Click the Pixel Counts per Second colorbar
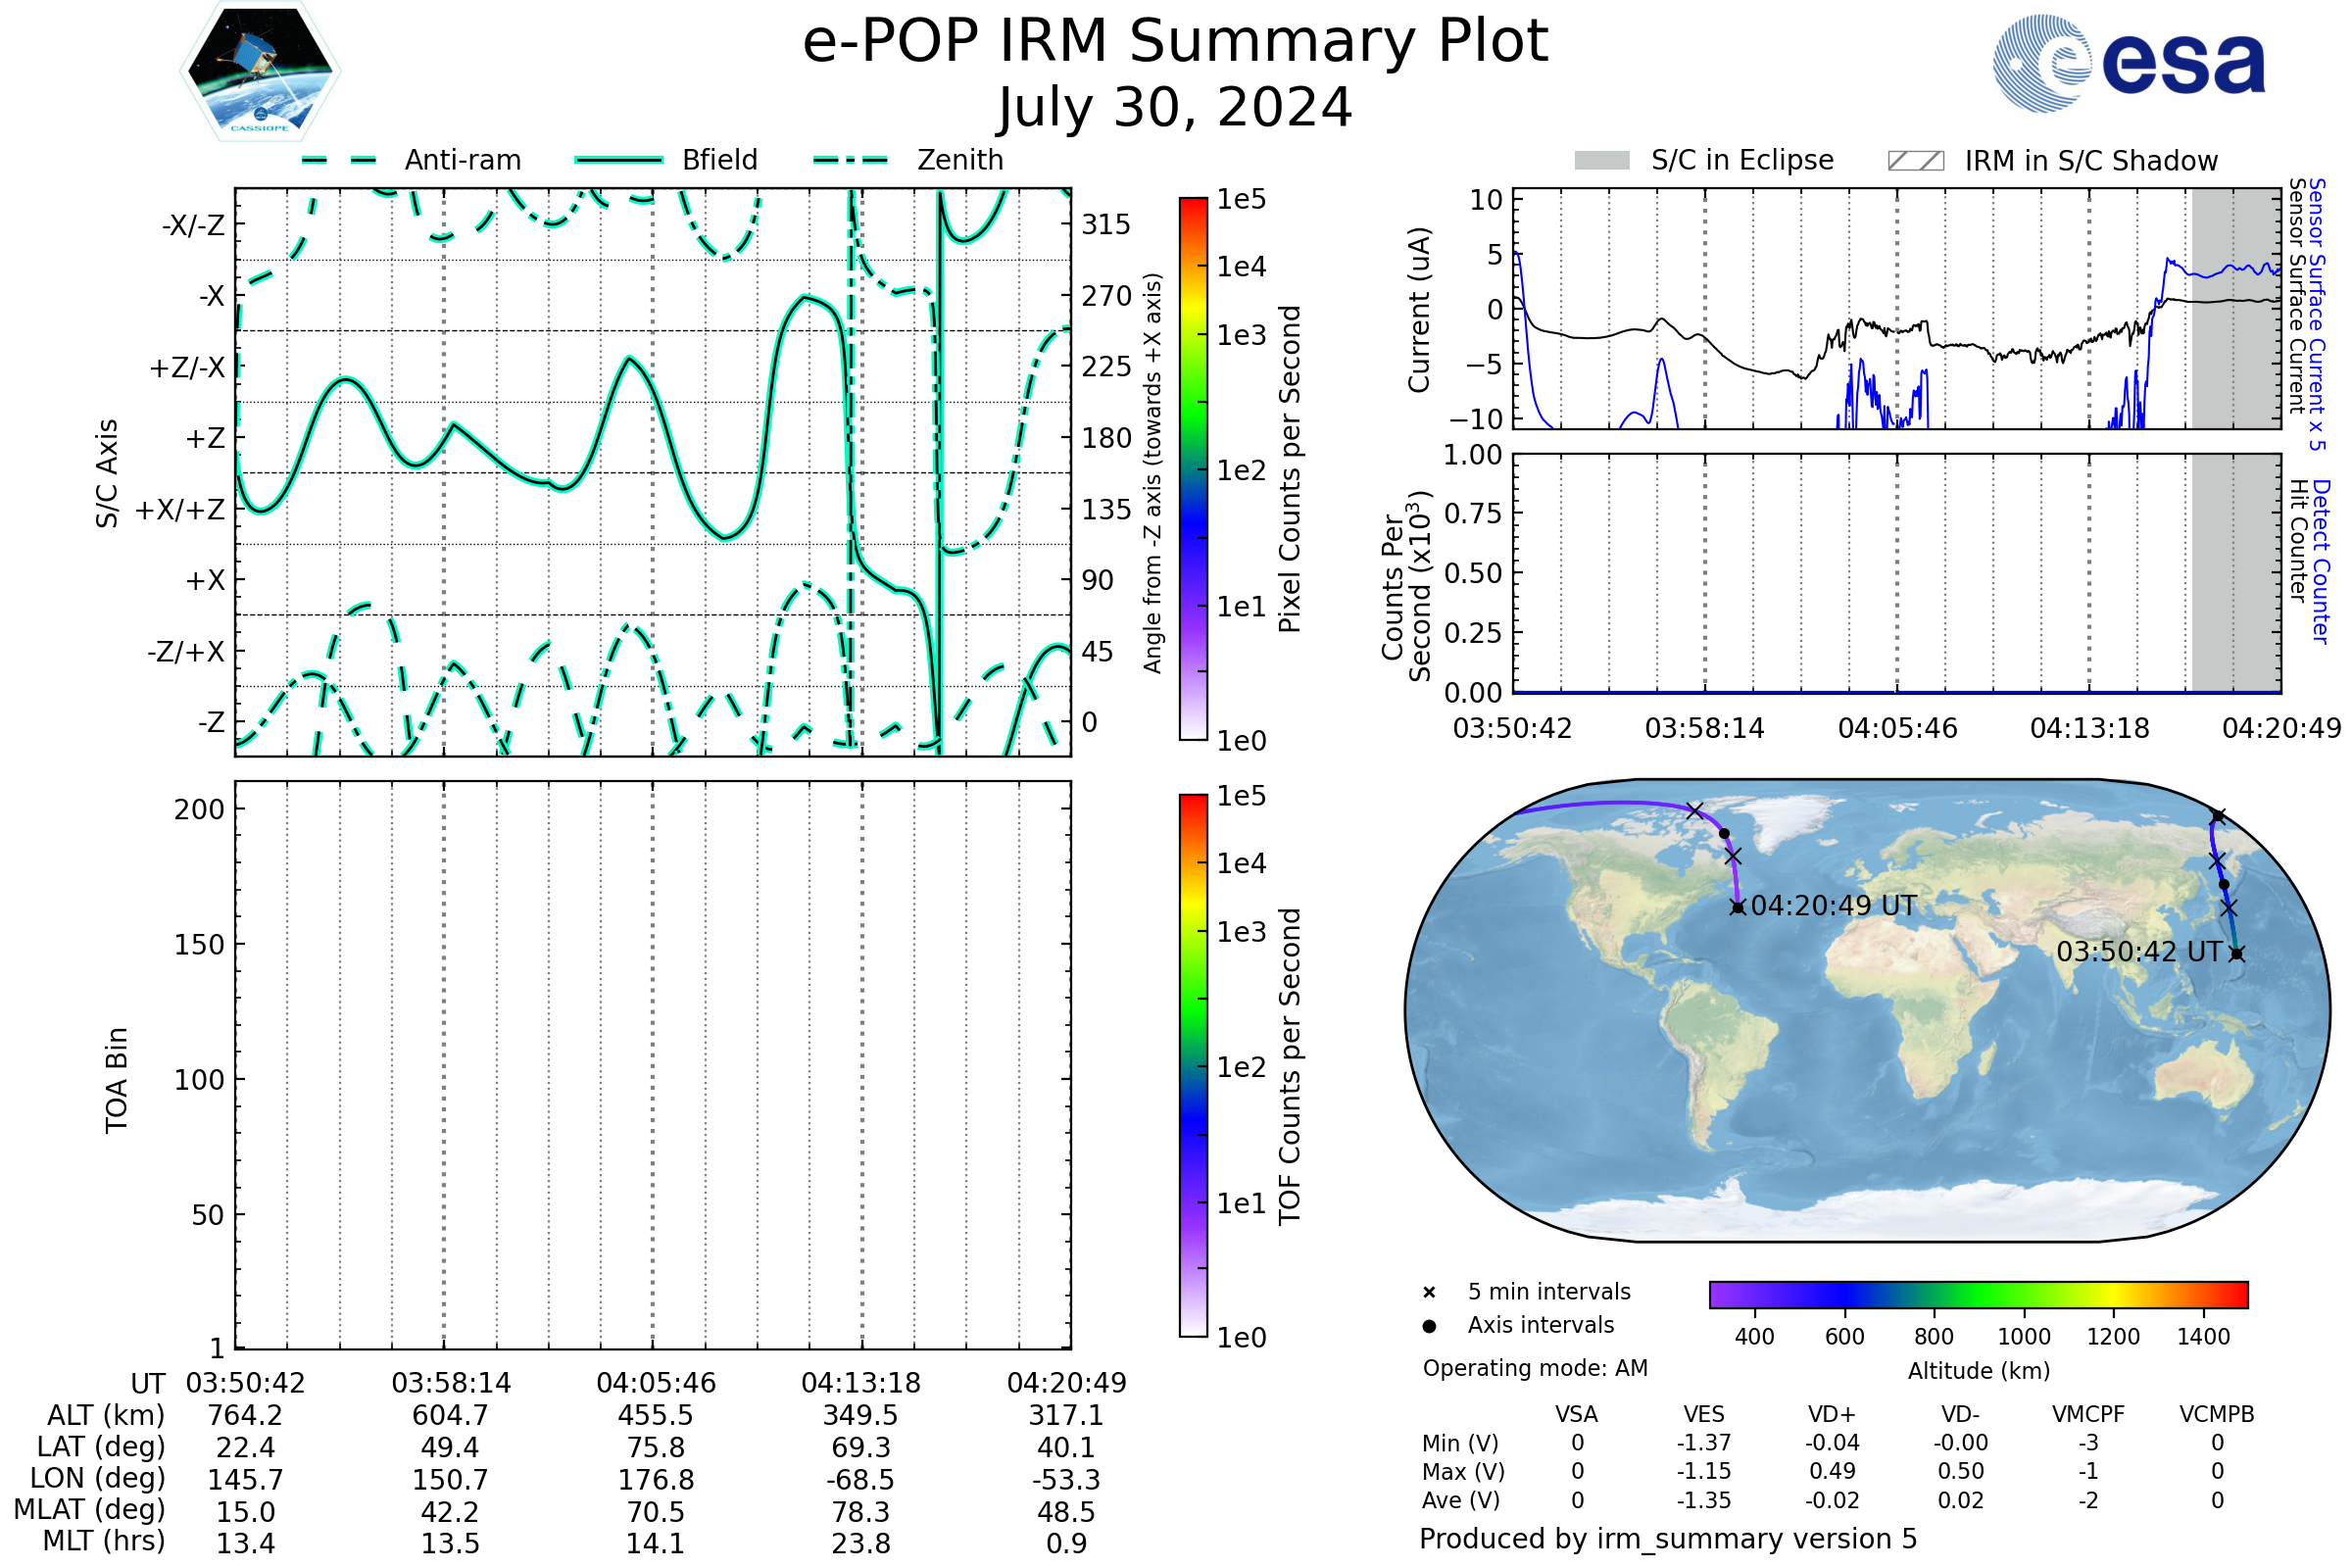Screen dimensions: 2352x1568 pos(1193,469)
